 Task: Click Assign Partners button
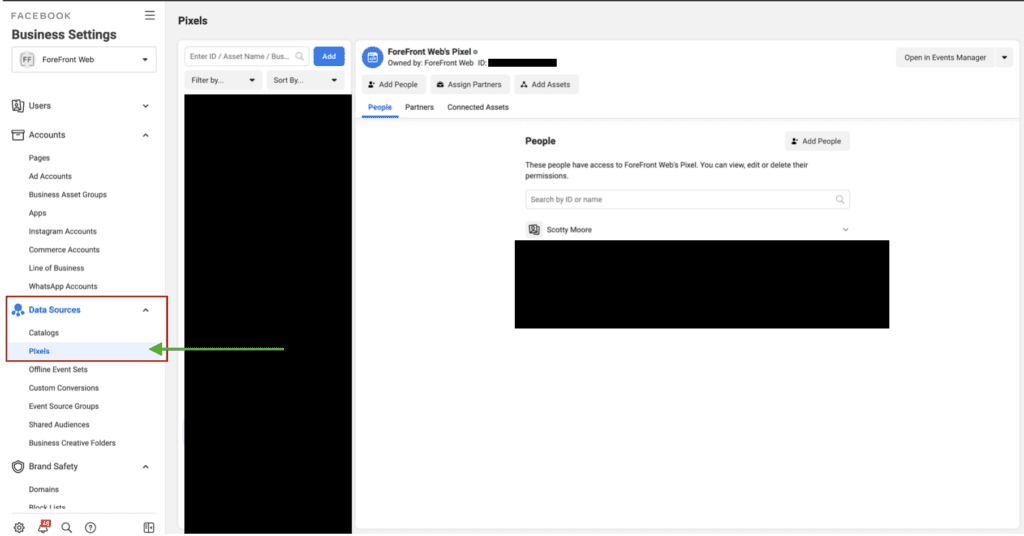click(x=470, y=85)
